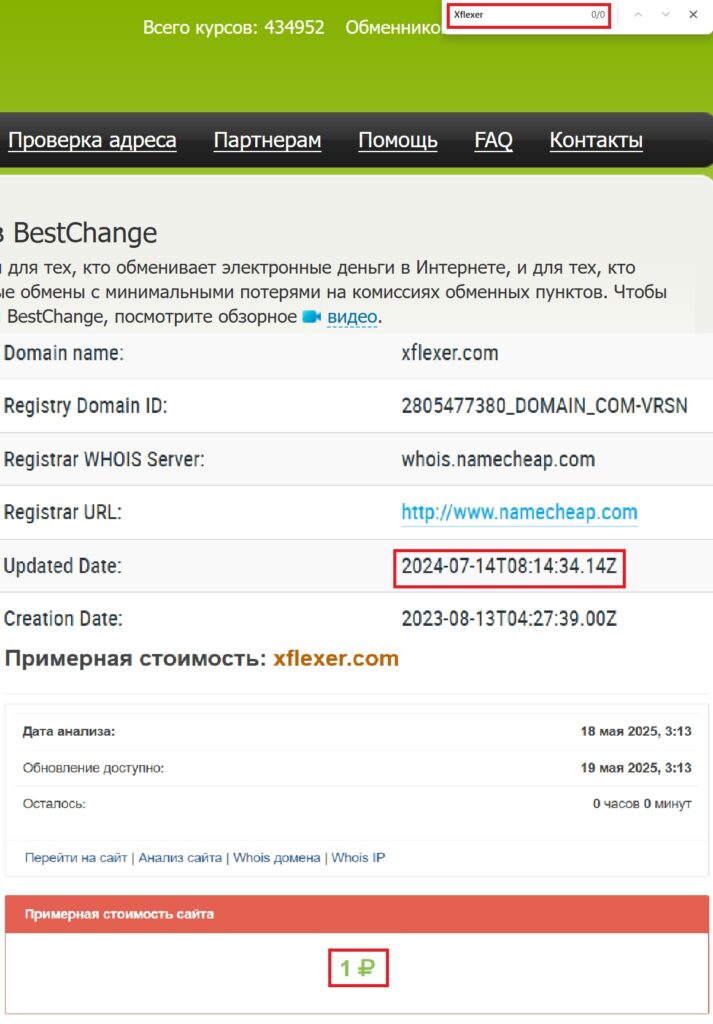This screenshot has height=1024, width=713.
Task: Click the 1 ₽ site value
Action: coord(357,968)
